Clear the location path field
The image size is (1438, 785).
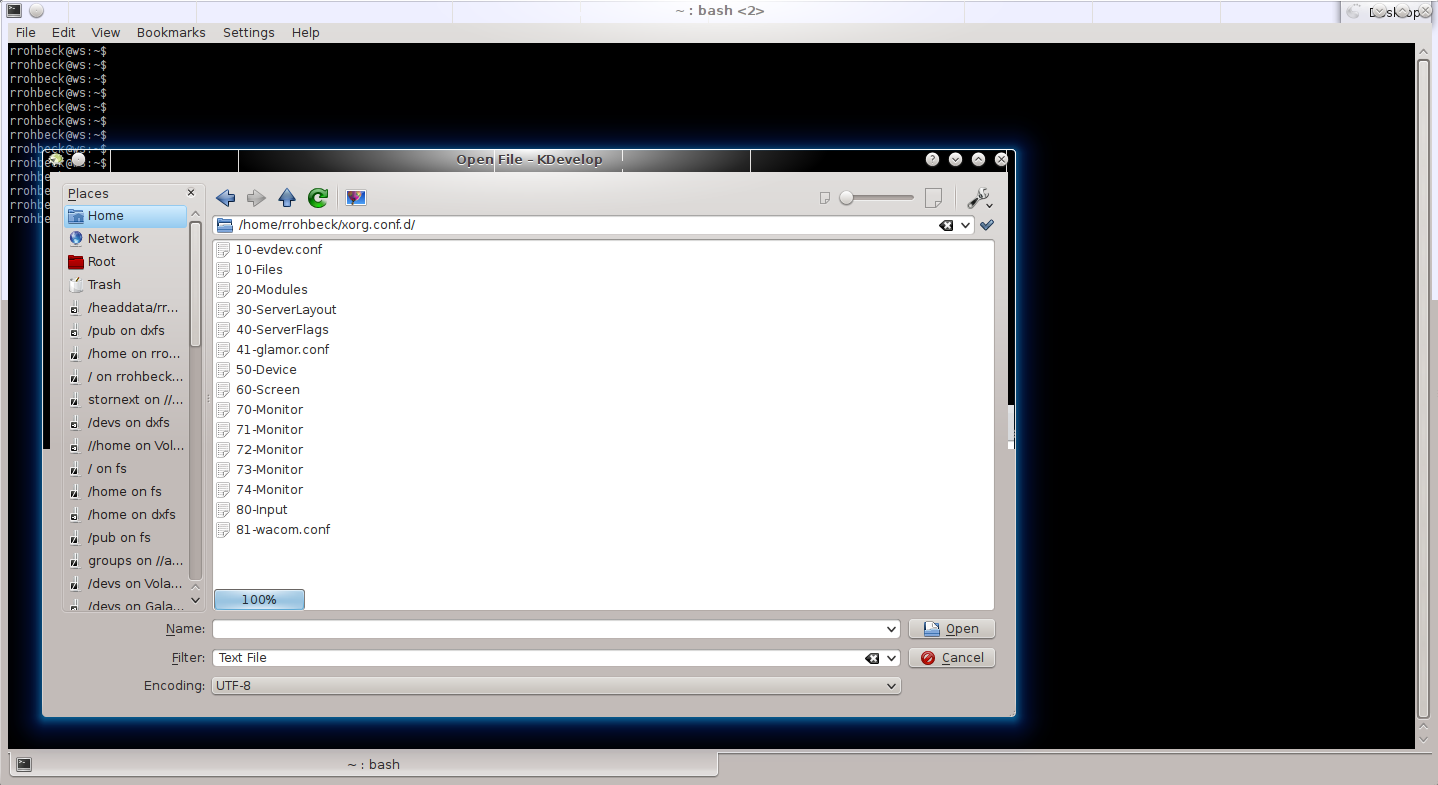946,226
